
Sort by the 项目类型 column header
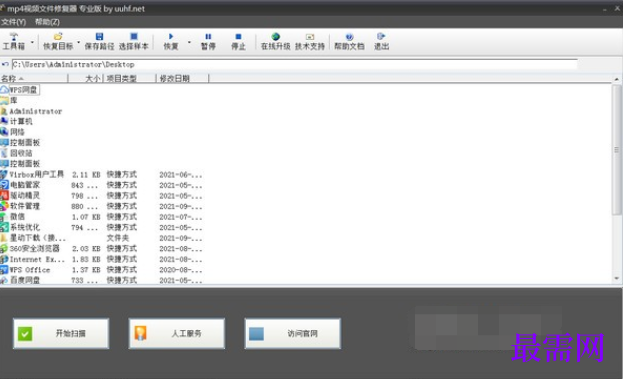click(130, 79)
